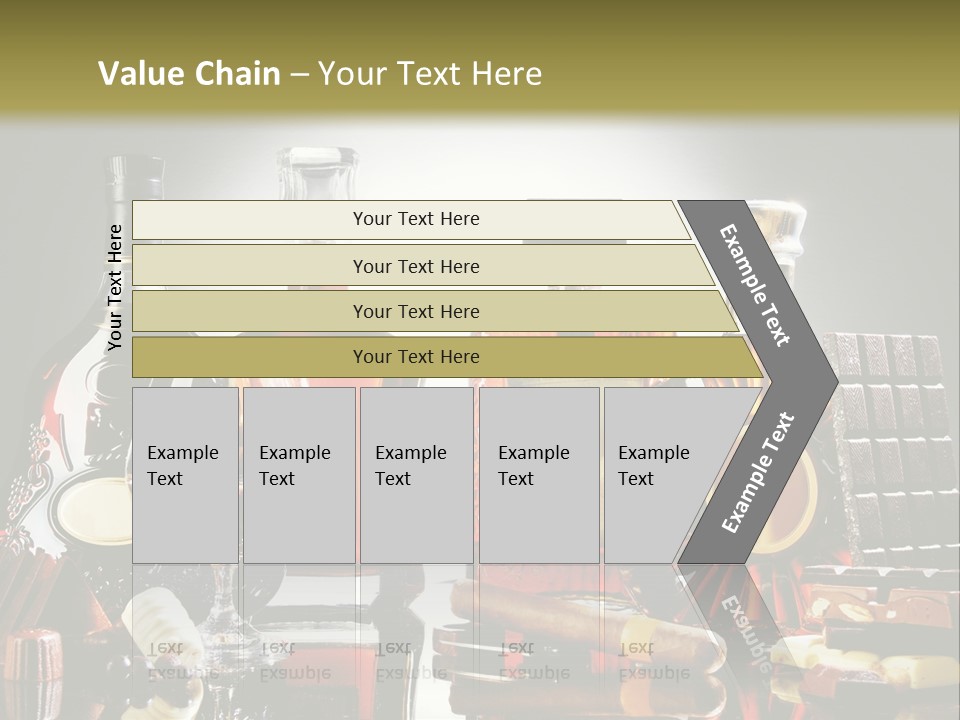Select the vertical 'Your Text Here' label

(114, 288)
